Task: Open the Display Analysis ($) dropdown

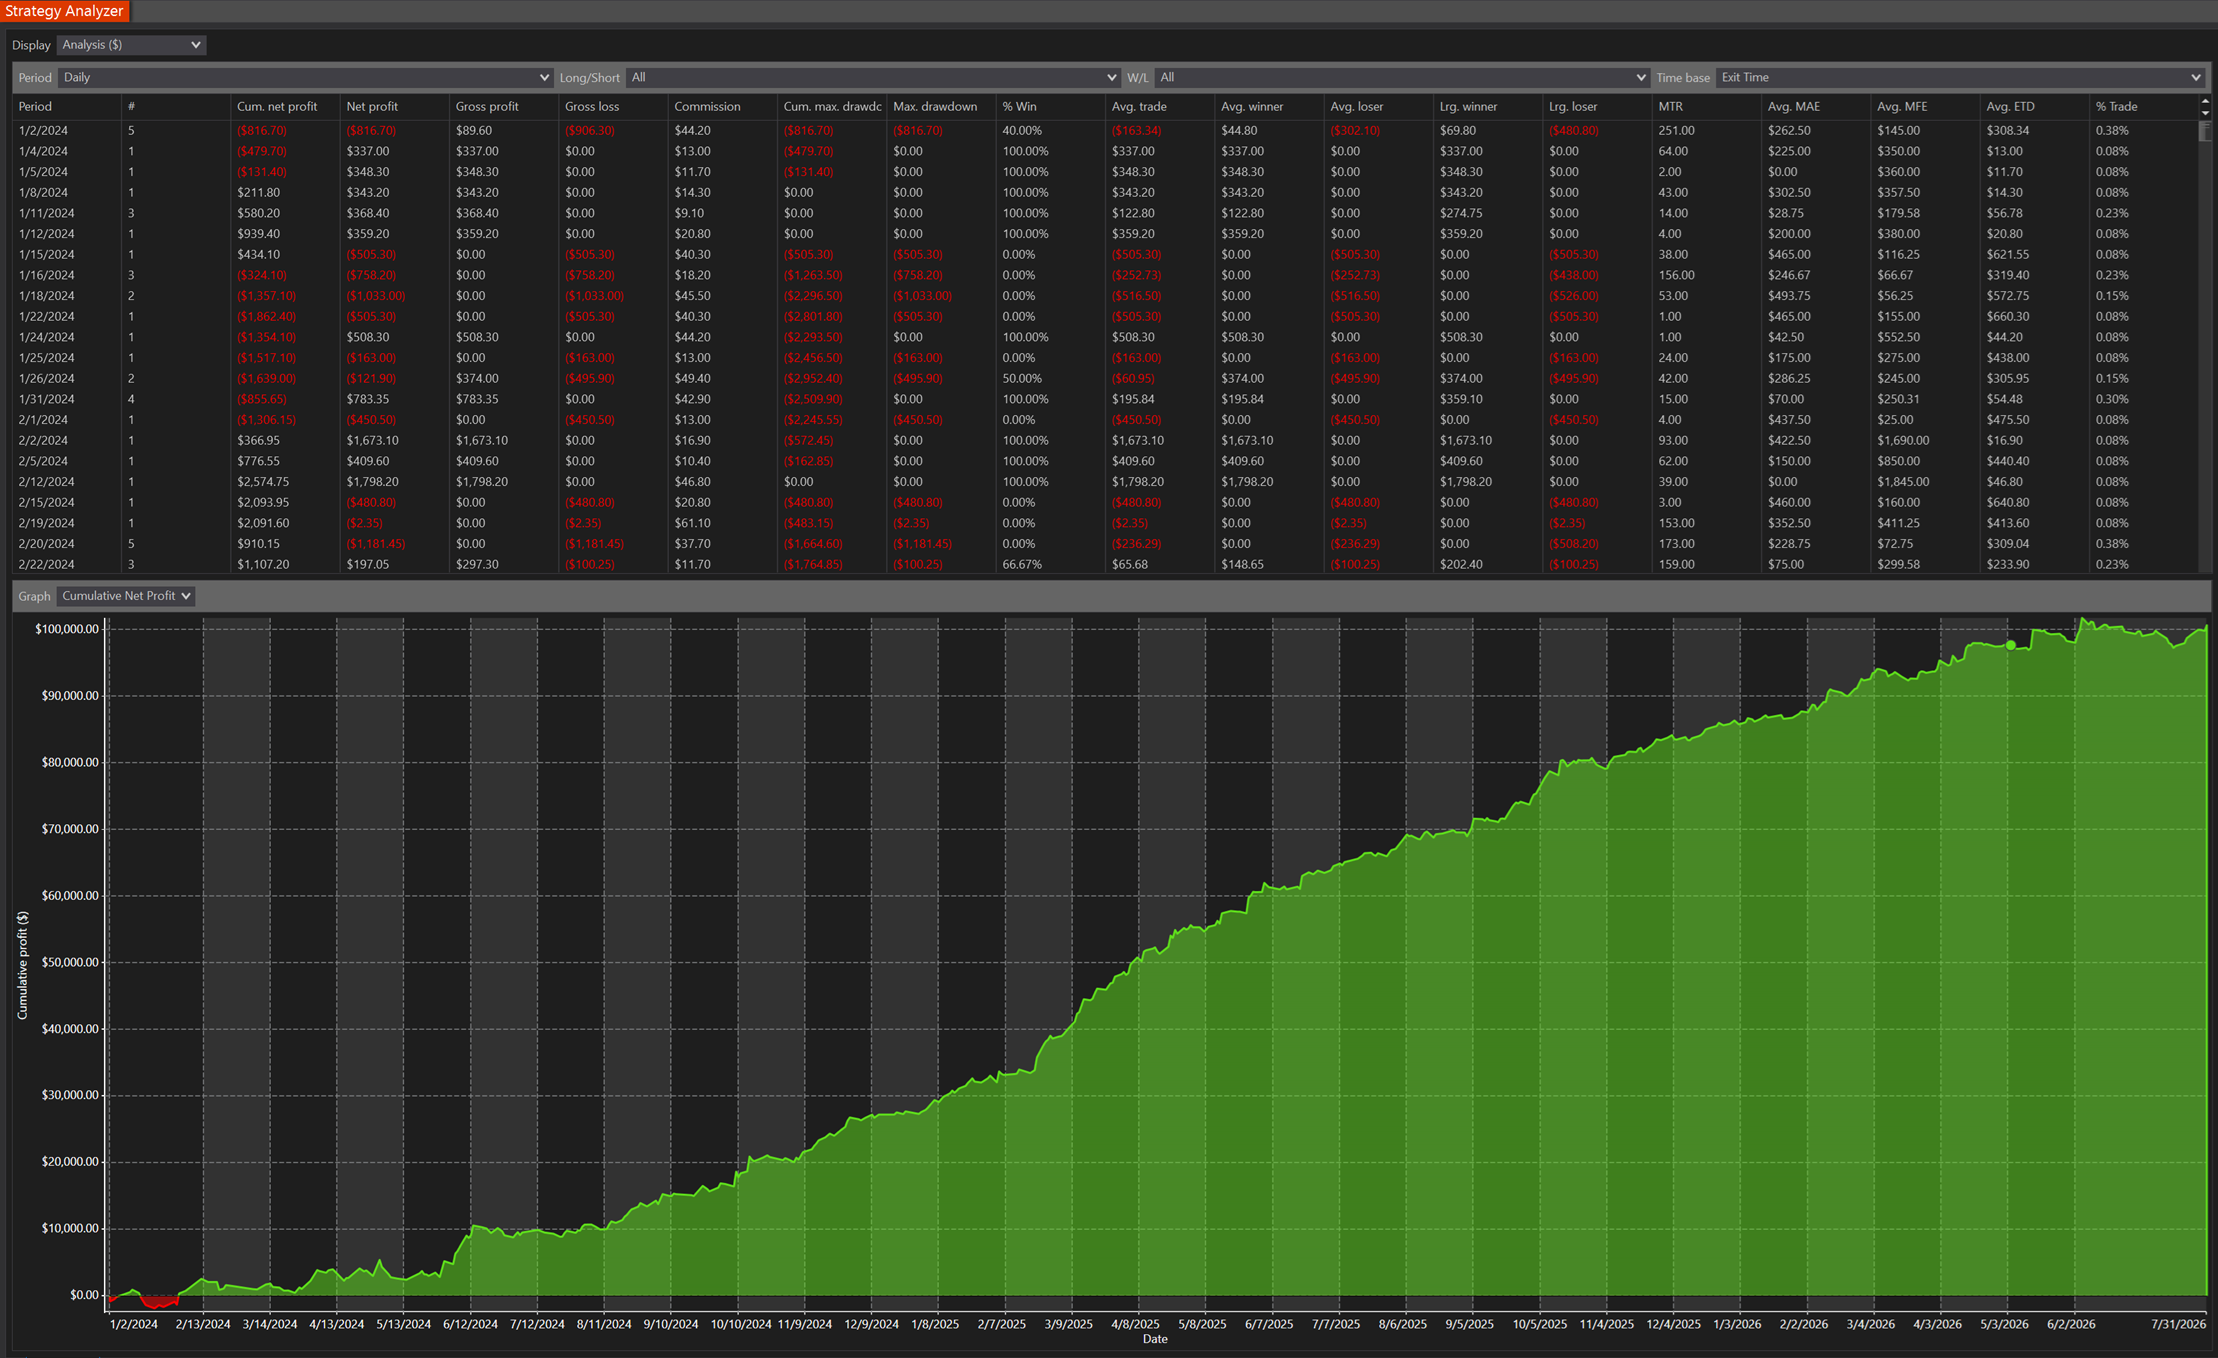Action: [131, 45]
